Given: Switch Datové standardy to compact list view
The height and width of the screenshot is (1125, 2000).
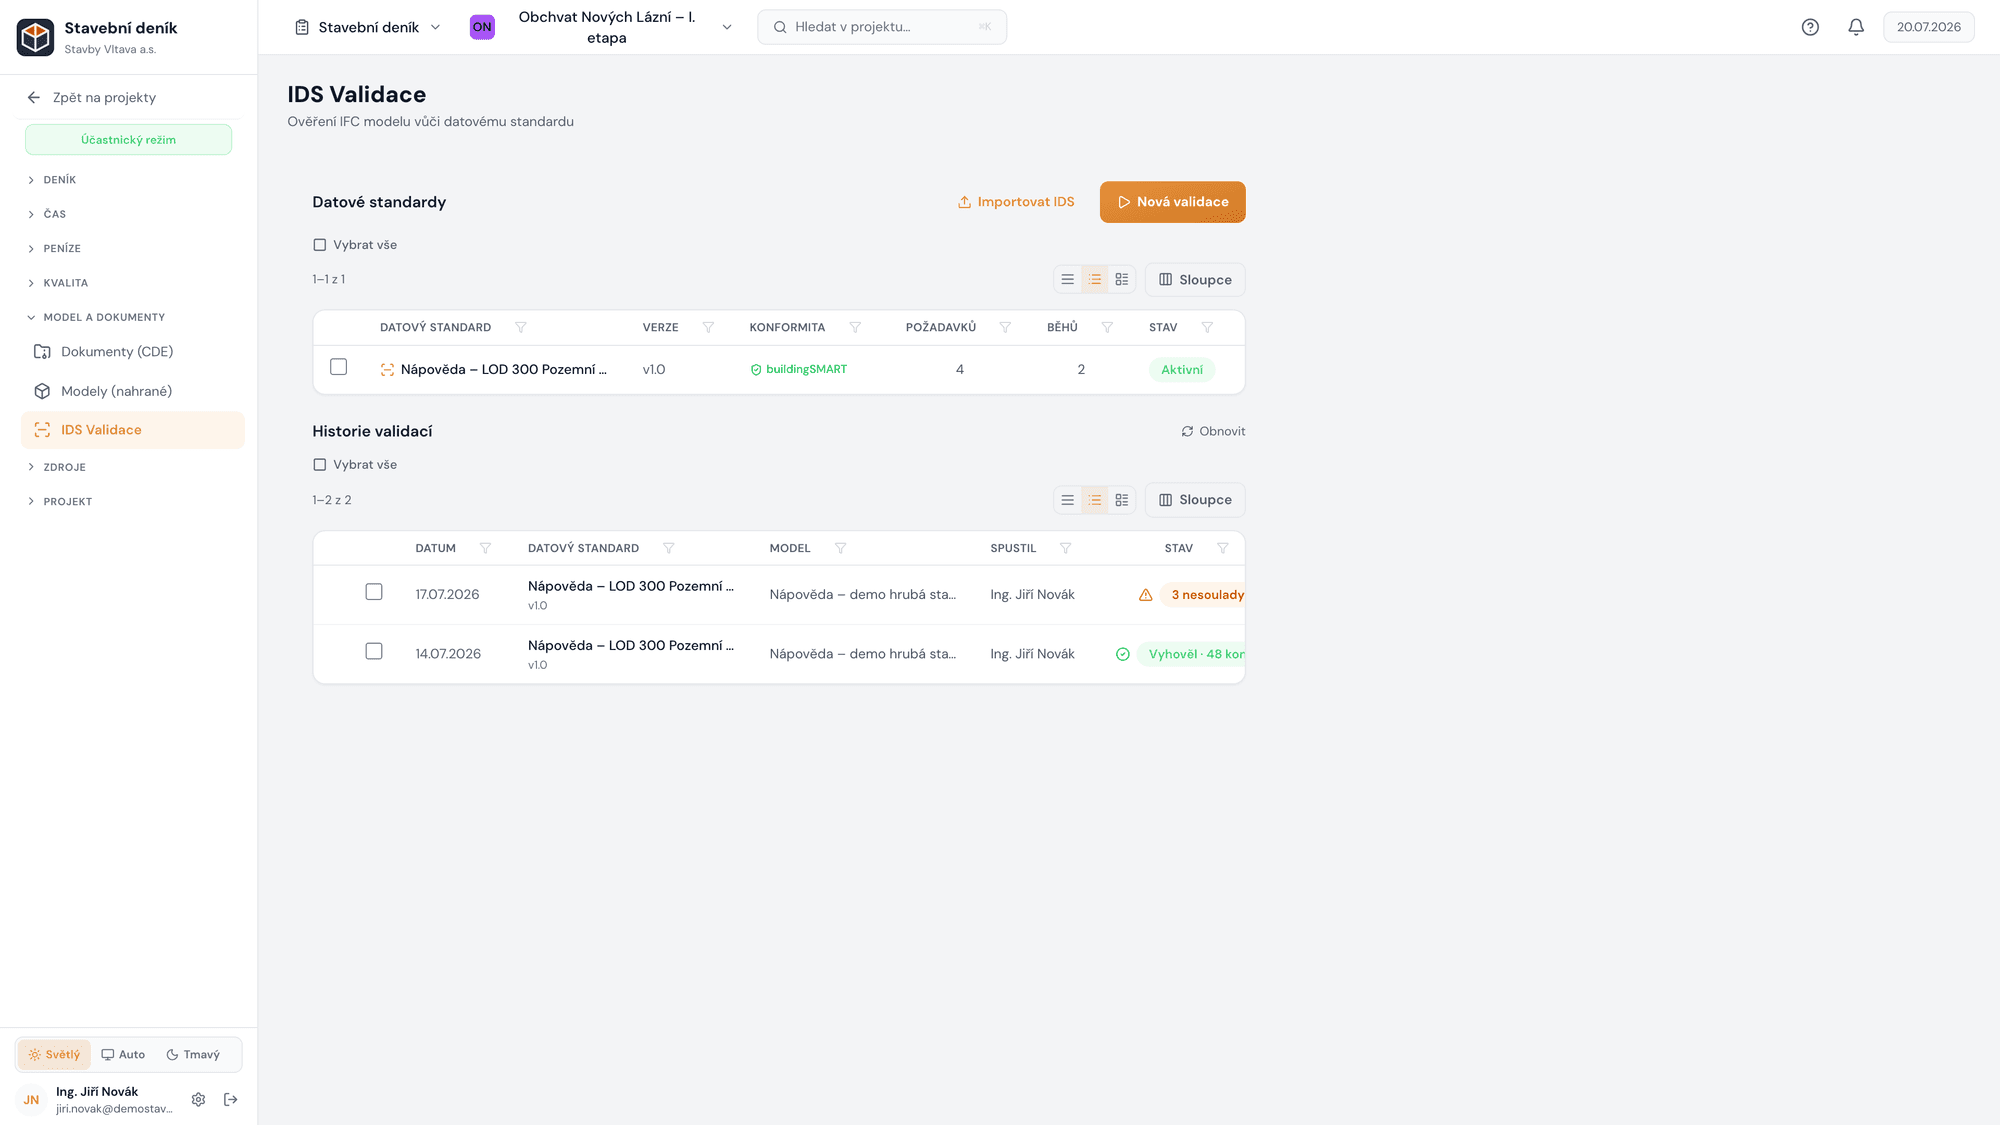Looking at the screenshot, I should click(1068, 280).
